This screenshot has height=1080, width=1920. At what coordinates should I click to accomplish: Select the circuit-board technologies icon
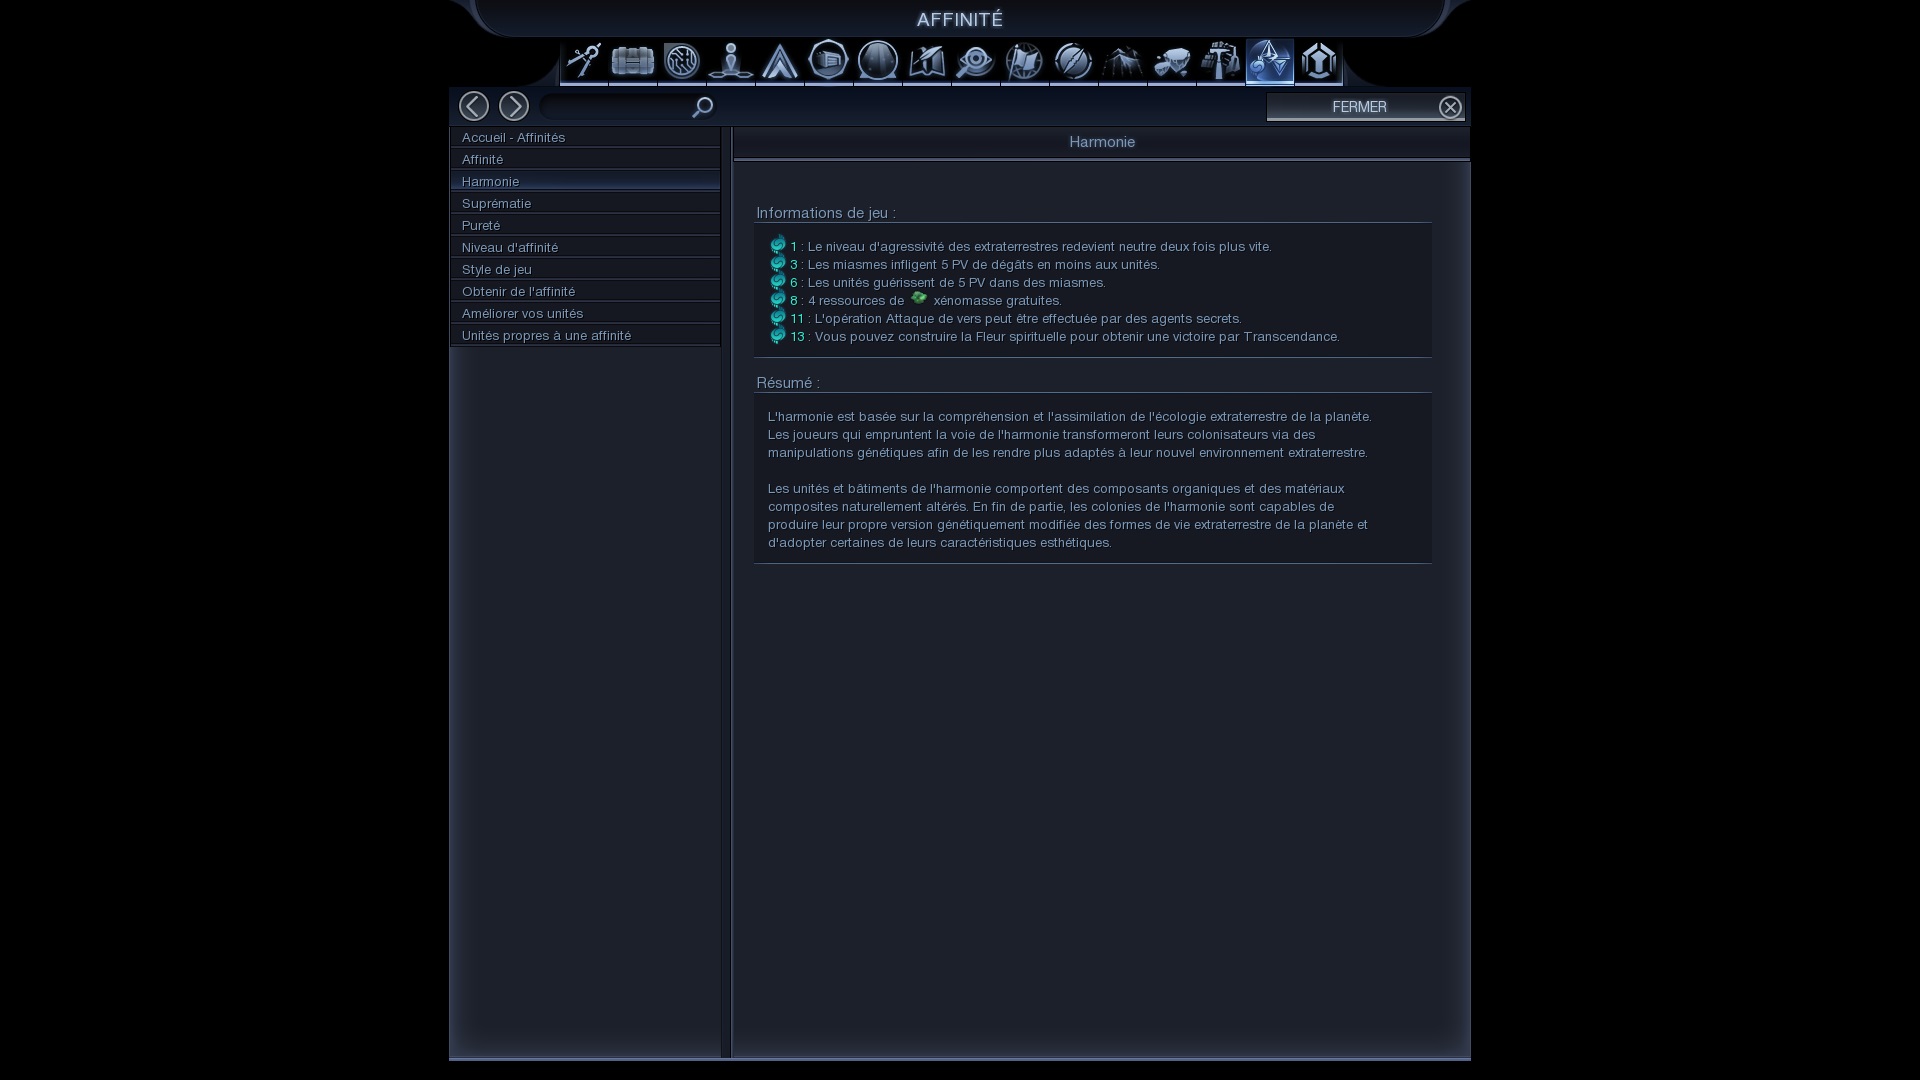pos(682,61)
